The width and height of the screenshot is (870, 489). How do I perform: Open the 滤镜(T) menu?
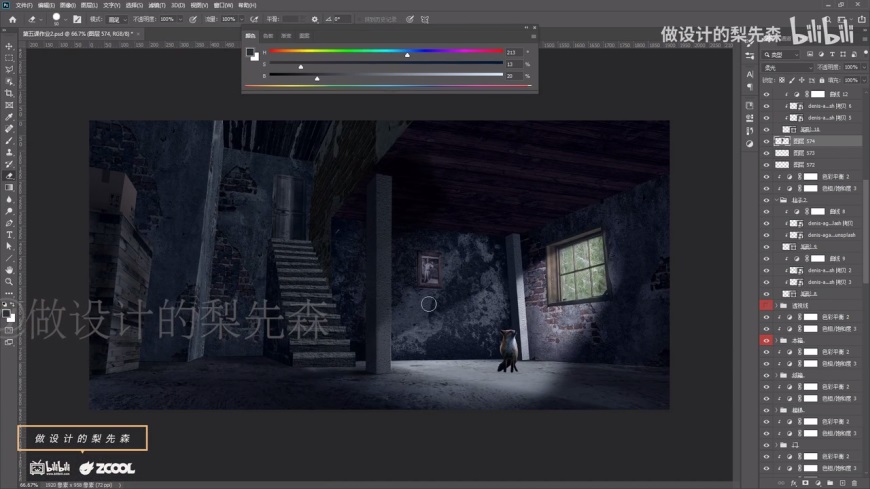coord(157,5)
